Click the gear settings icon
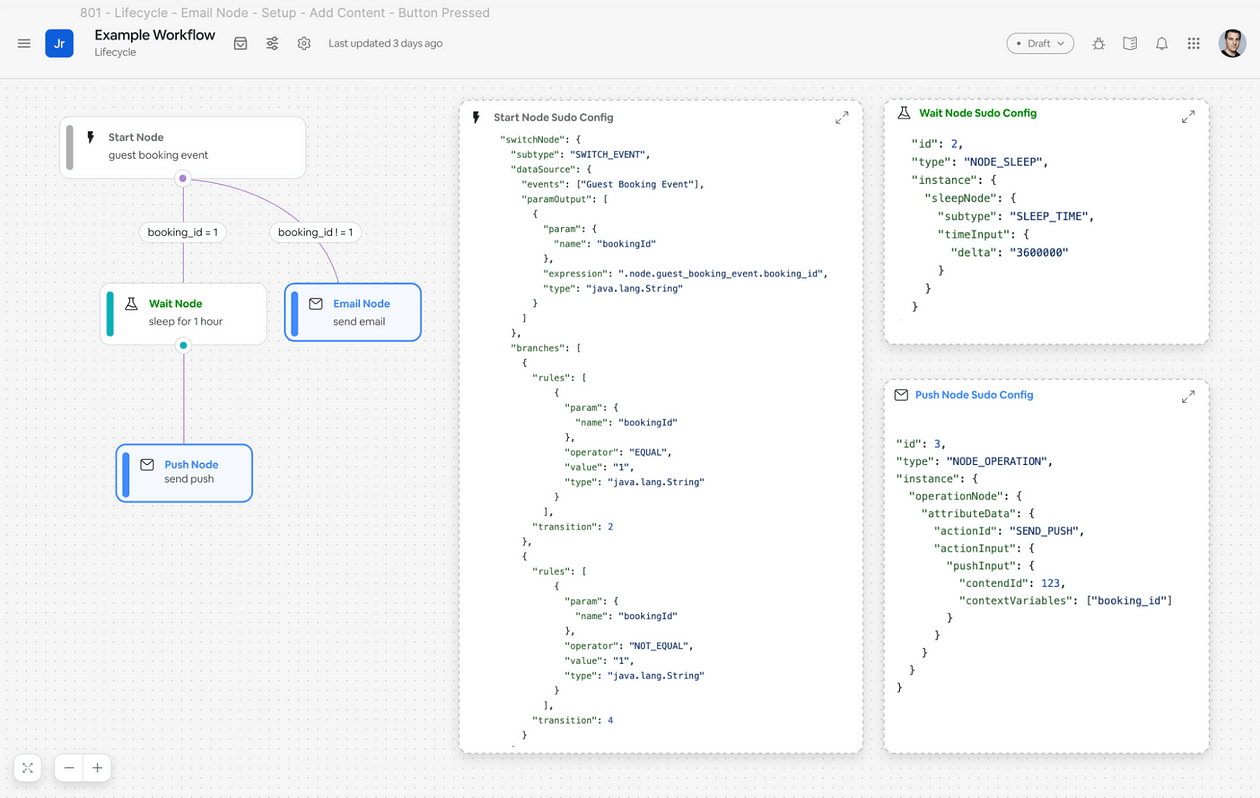The height and width of the screenshot is (798, 1260). 304,43
